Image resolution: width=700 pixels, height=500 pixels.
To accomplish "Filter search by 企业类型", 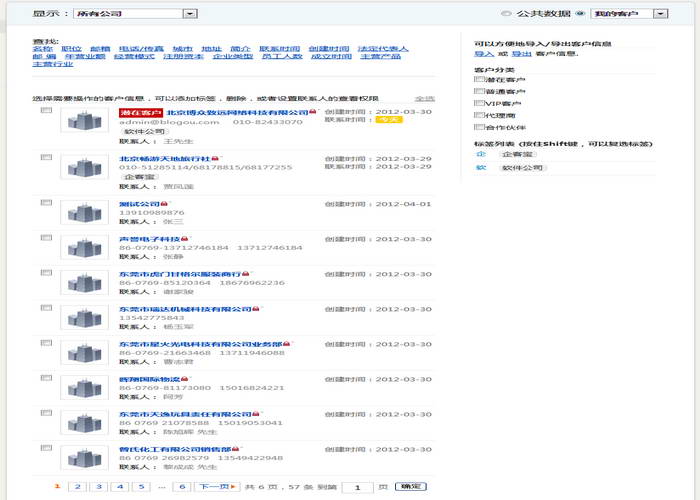I will click(x=233, y=56).
